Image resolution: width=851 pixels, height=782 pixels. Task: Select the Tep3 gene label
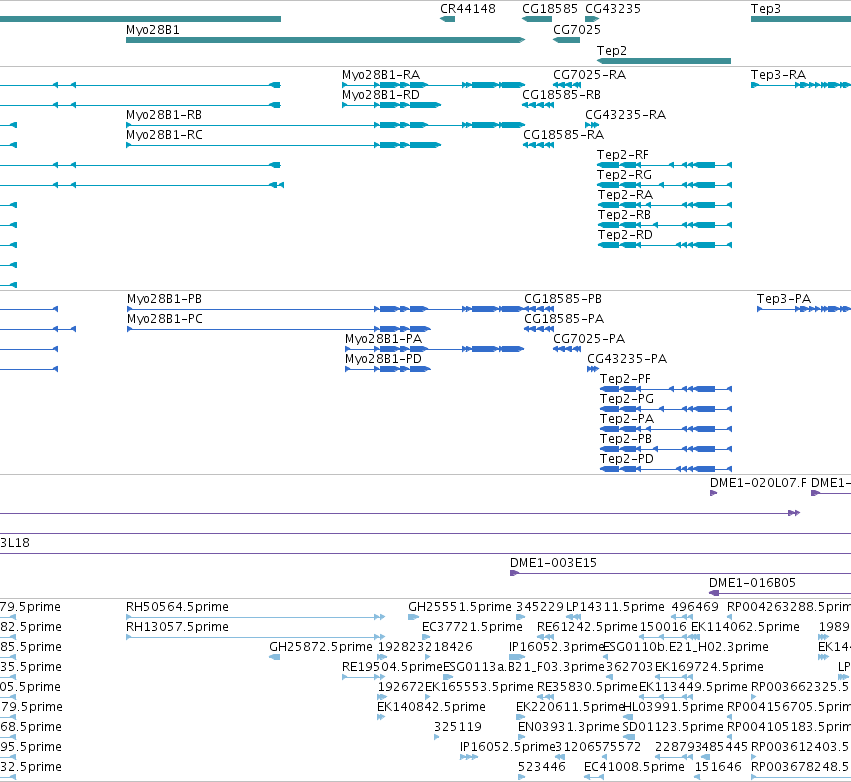click(x=766, y=9)
